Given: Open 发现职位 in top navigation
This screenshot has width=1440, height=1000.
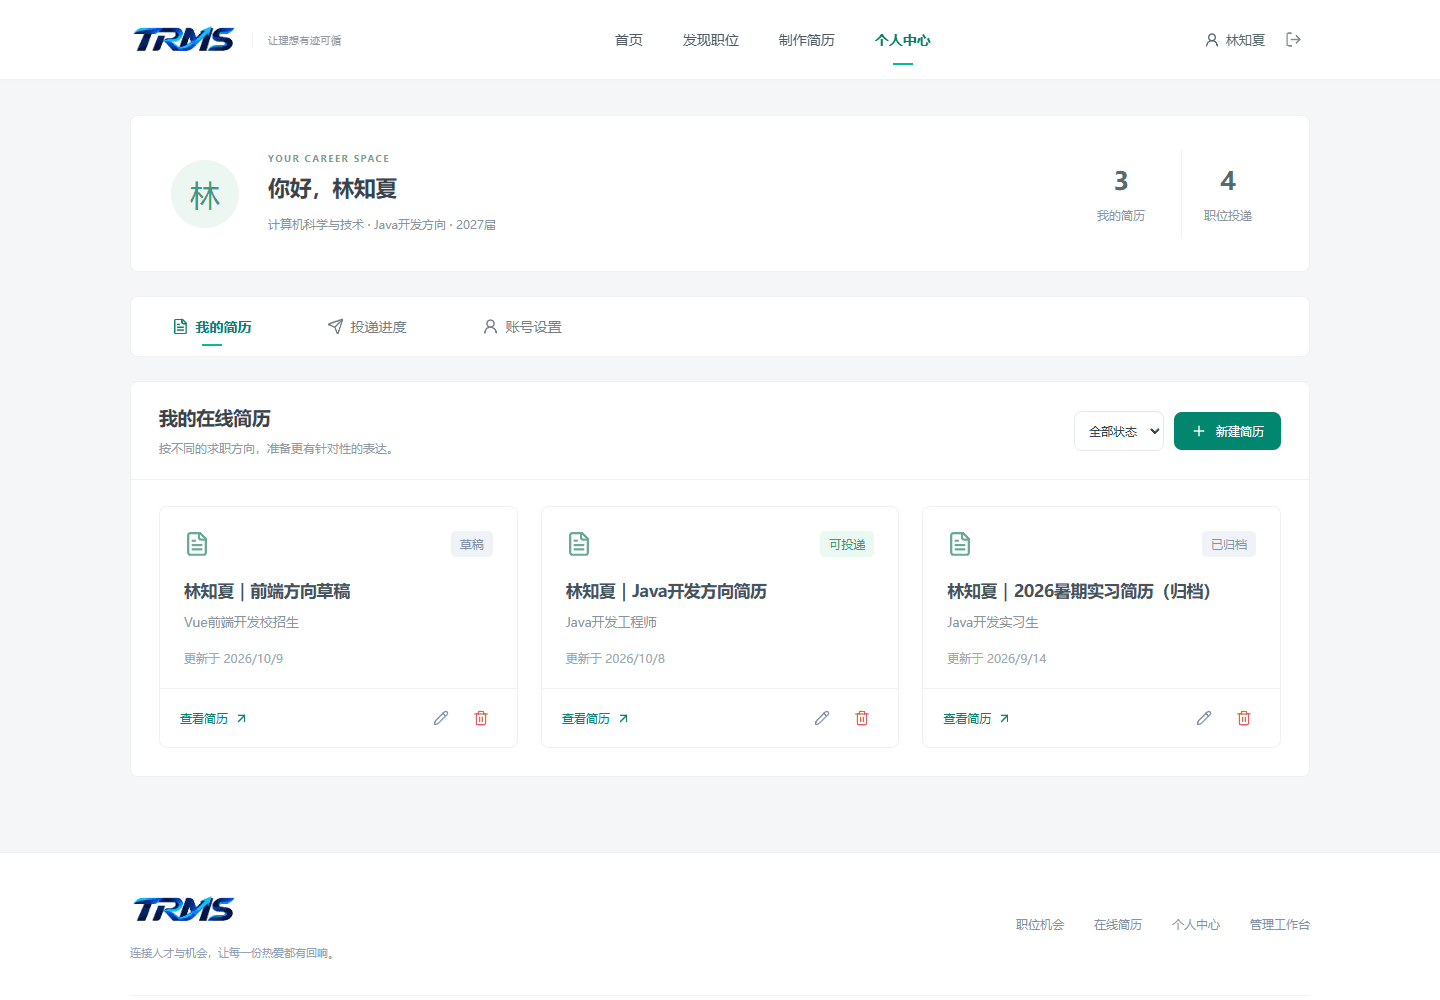Looking at the screenshot, I should tap(711, 40).
